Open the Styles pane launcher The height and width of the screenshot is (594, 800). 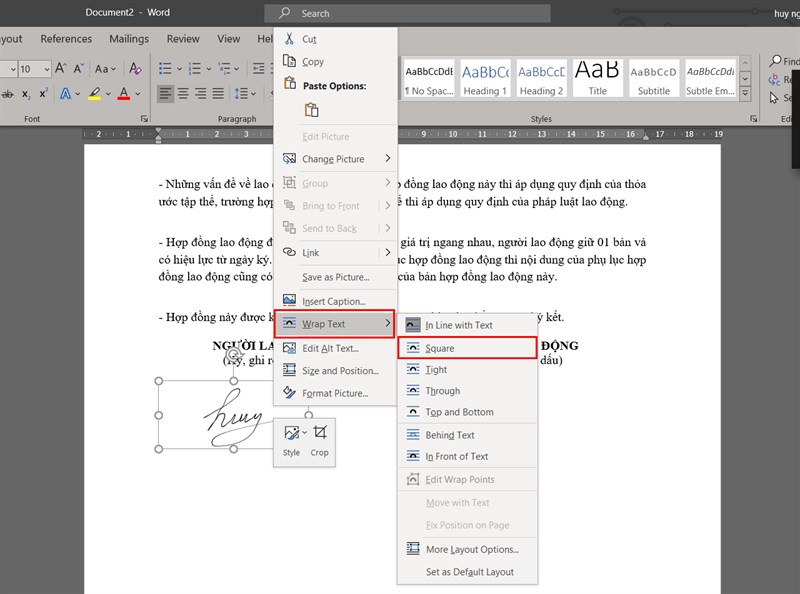[x=754, y=118]
